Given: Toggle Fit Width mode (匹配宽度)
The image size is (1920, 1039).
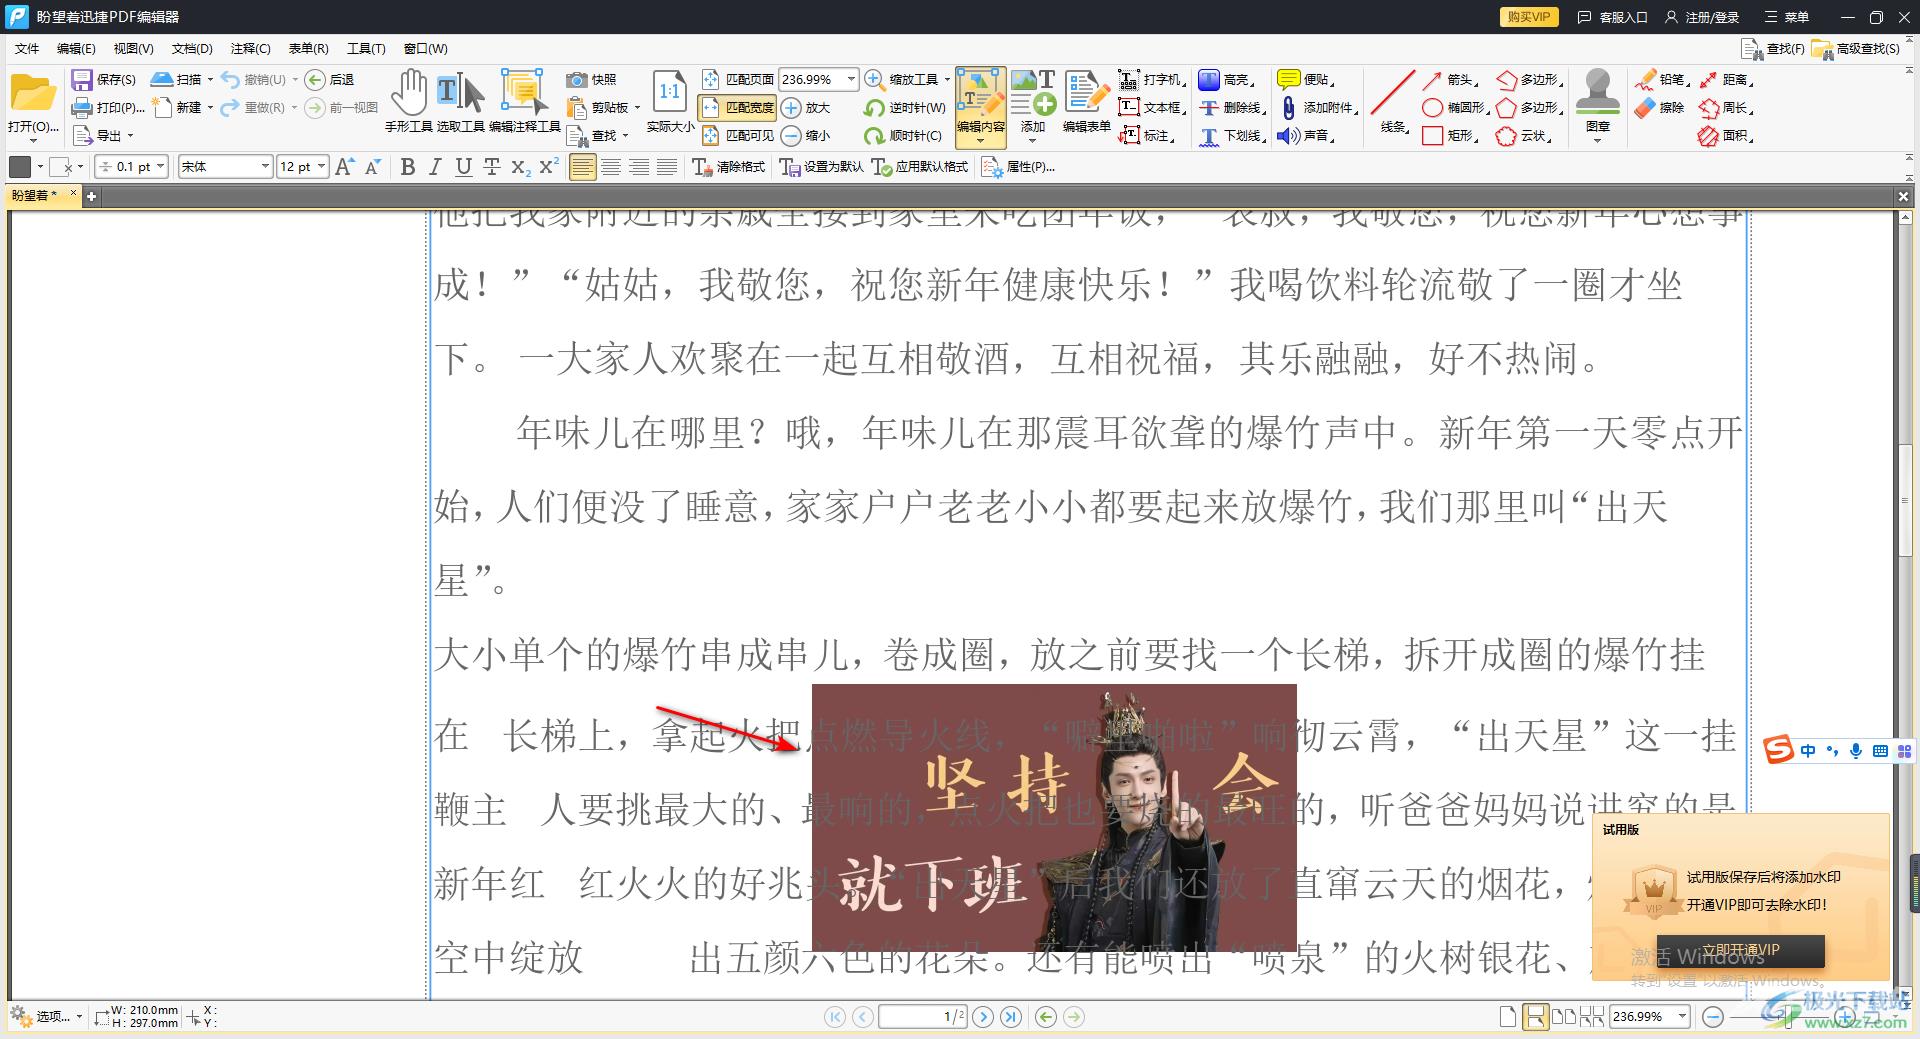Looking at the screenshot, I should (738, 107).
